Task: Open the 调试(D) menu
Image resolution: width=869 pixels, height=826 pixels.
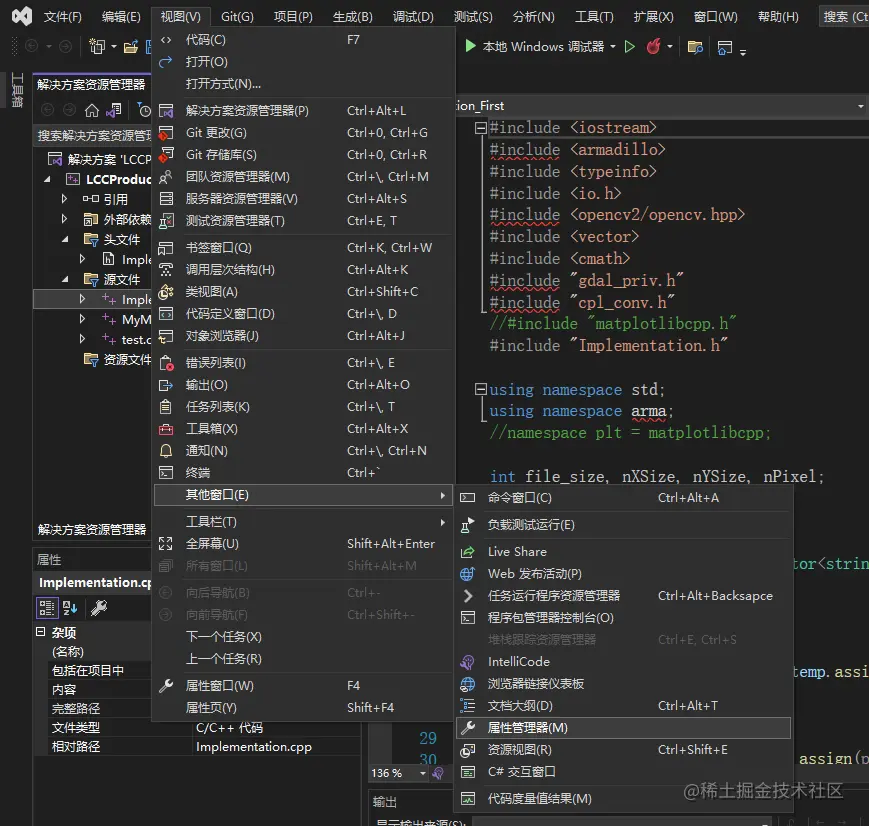Action: [x=413, y=17]
